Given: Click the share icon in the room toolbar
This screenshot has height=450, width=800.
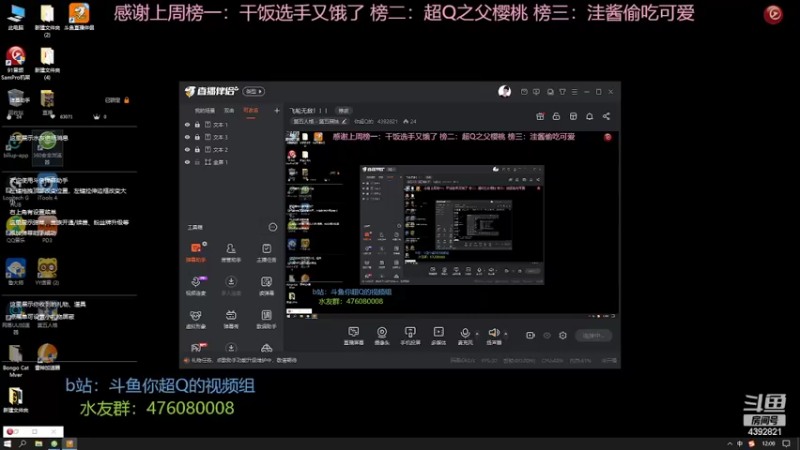Looking at the screenshot, I should coord(606,116).
